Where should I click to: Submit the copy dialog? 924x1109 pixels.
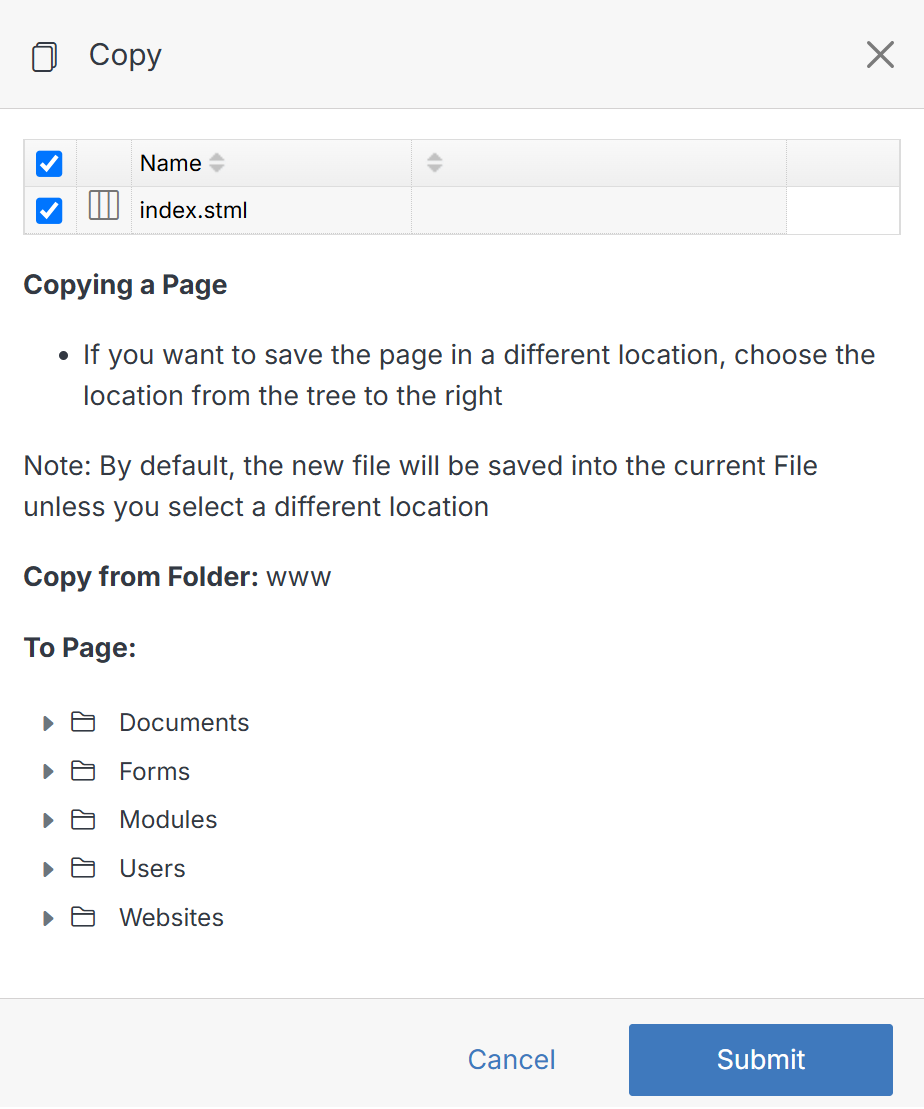[761, 1059]
